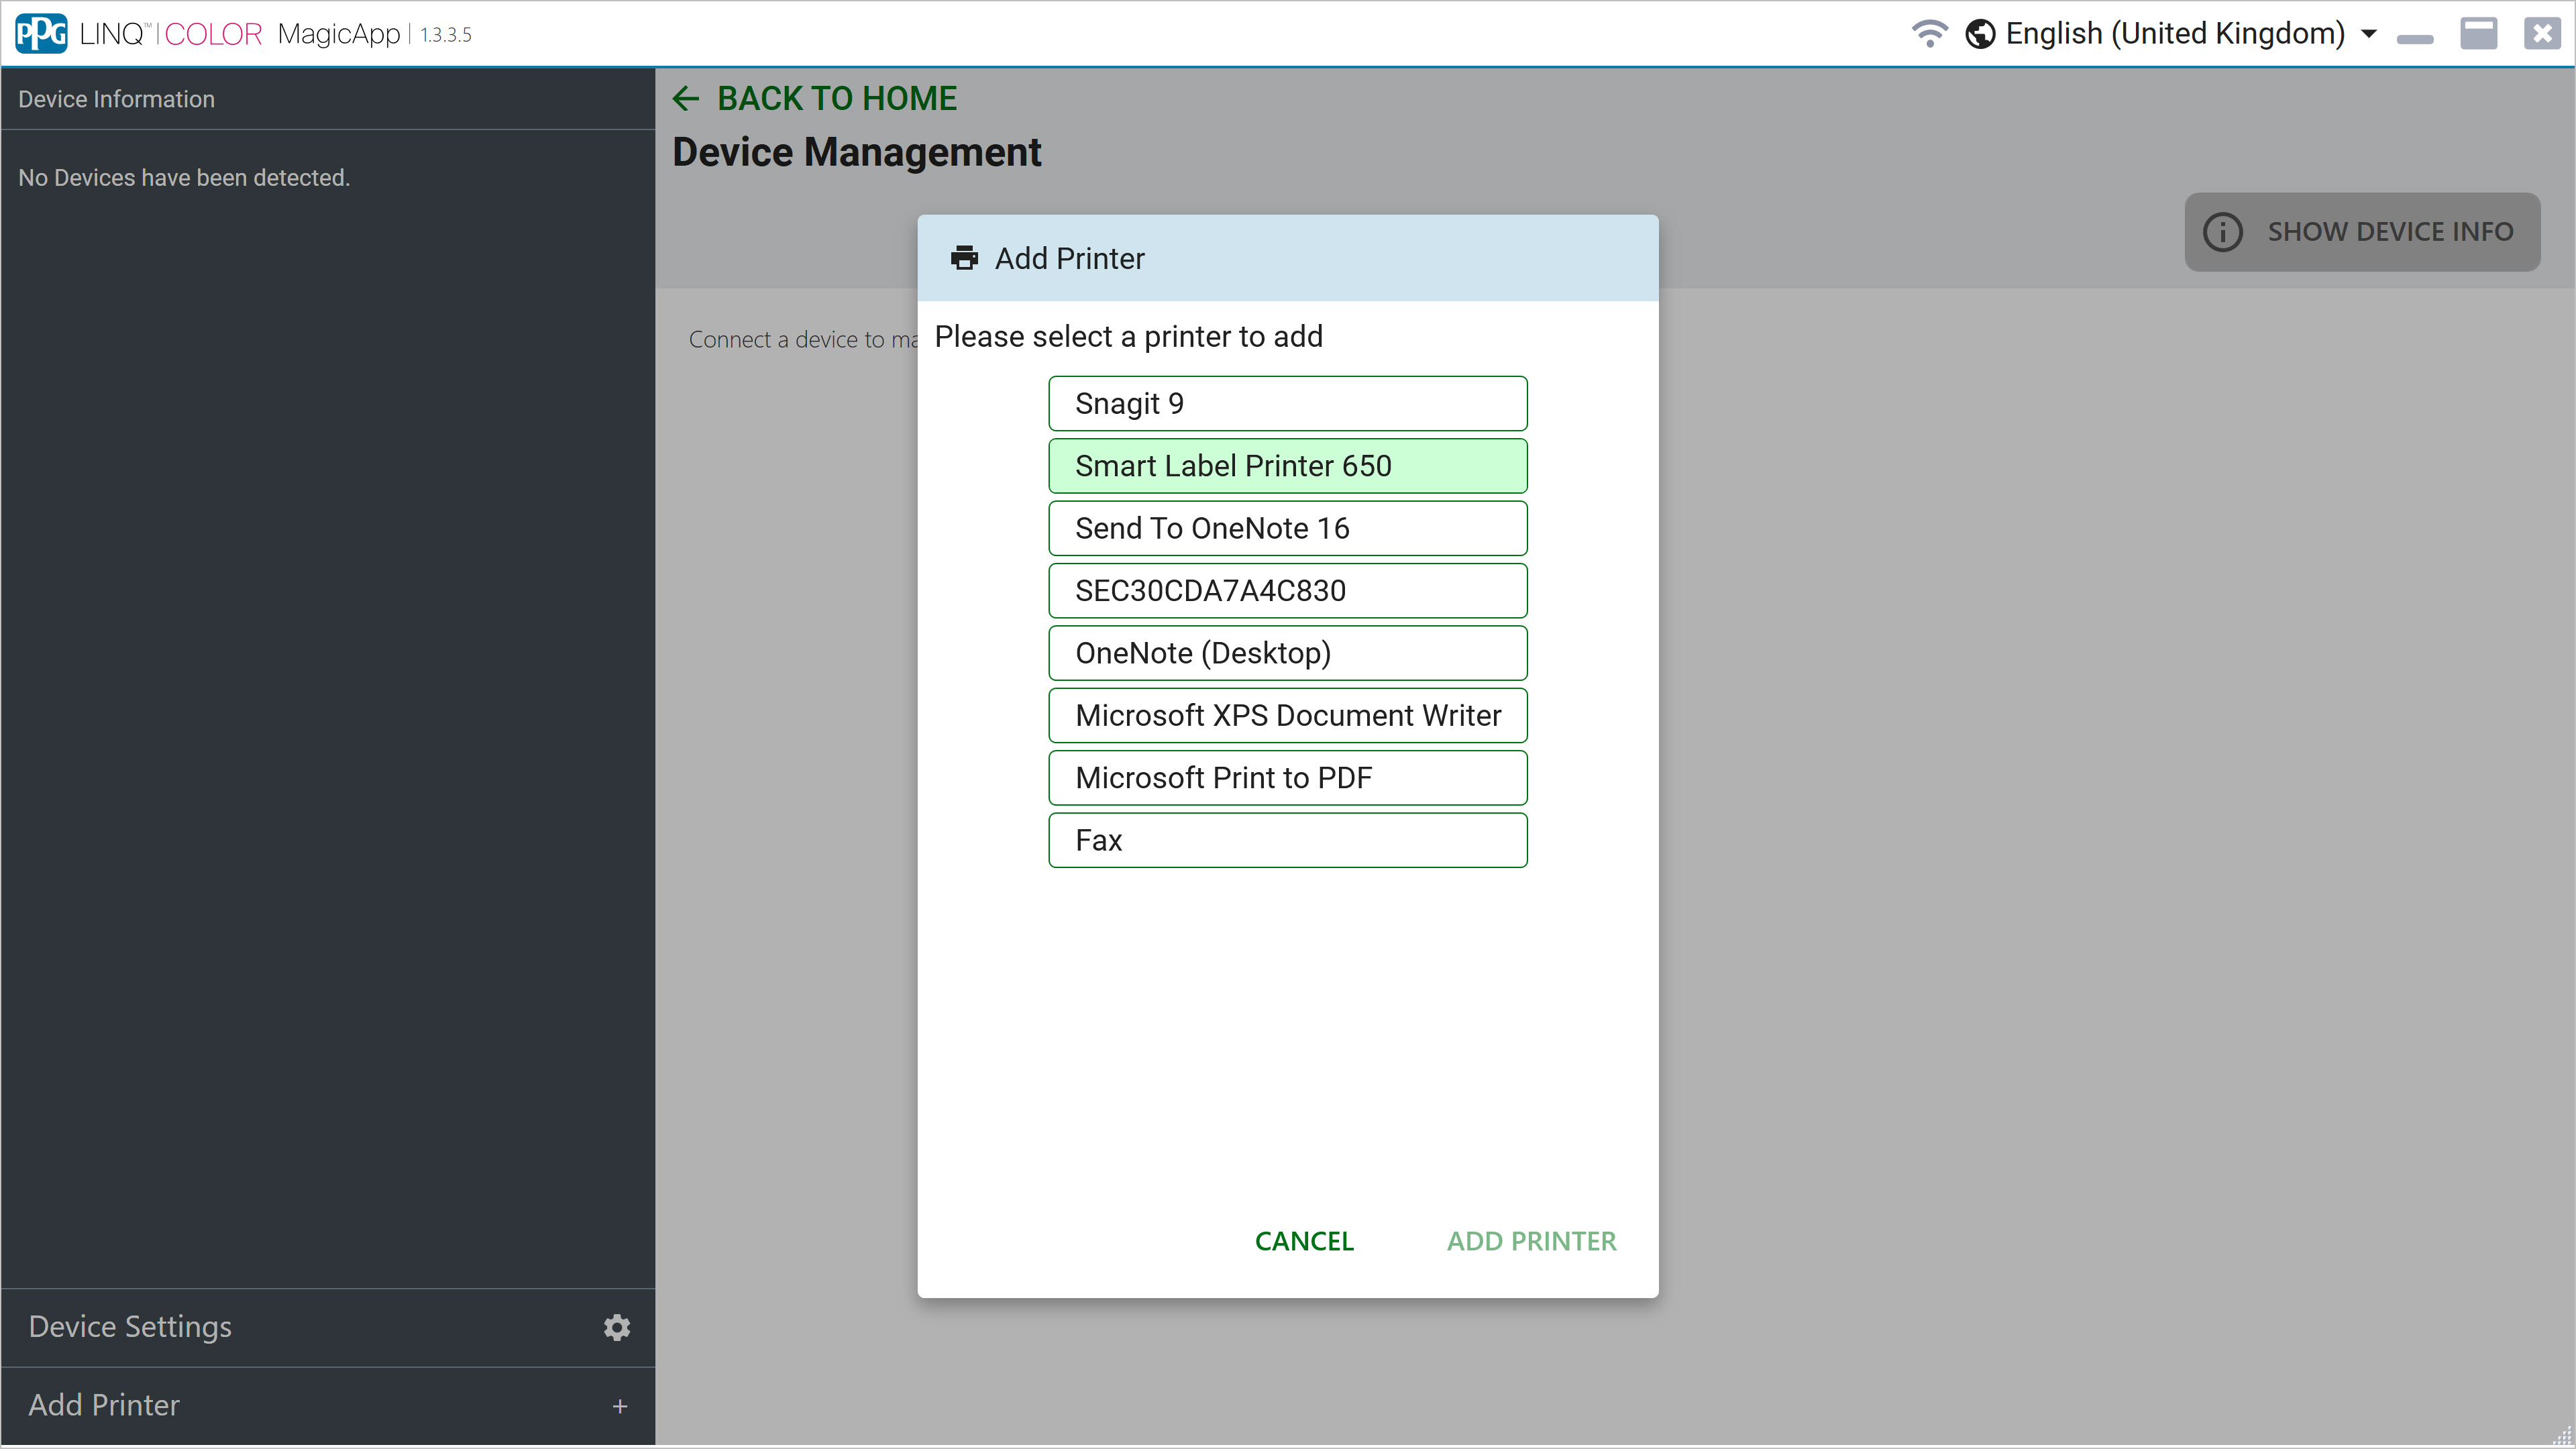Pick SEC30CDA7A4C830 from the printer list
2576x1449 pixels.
[1287, 591]
